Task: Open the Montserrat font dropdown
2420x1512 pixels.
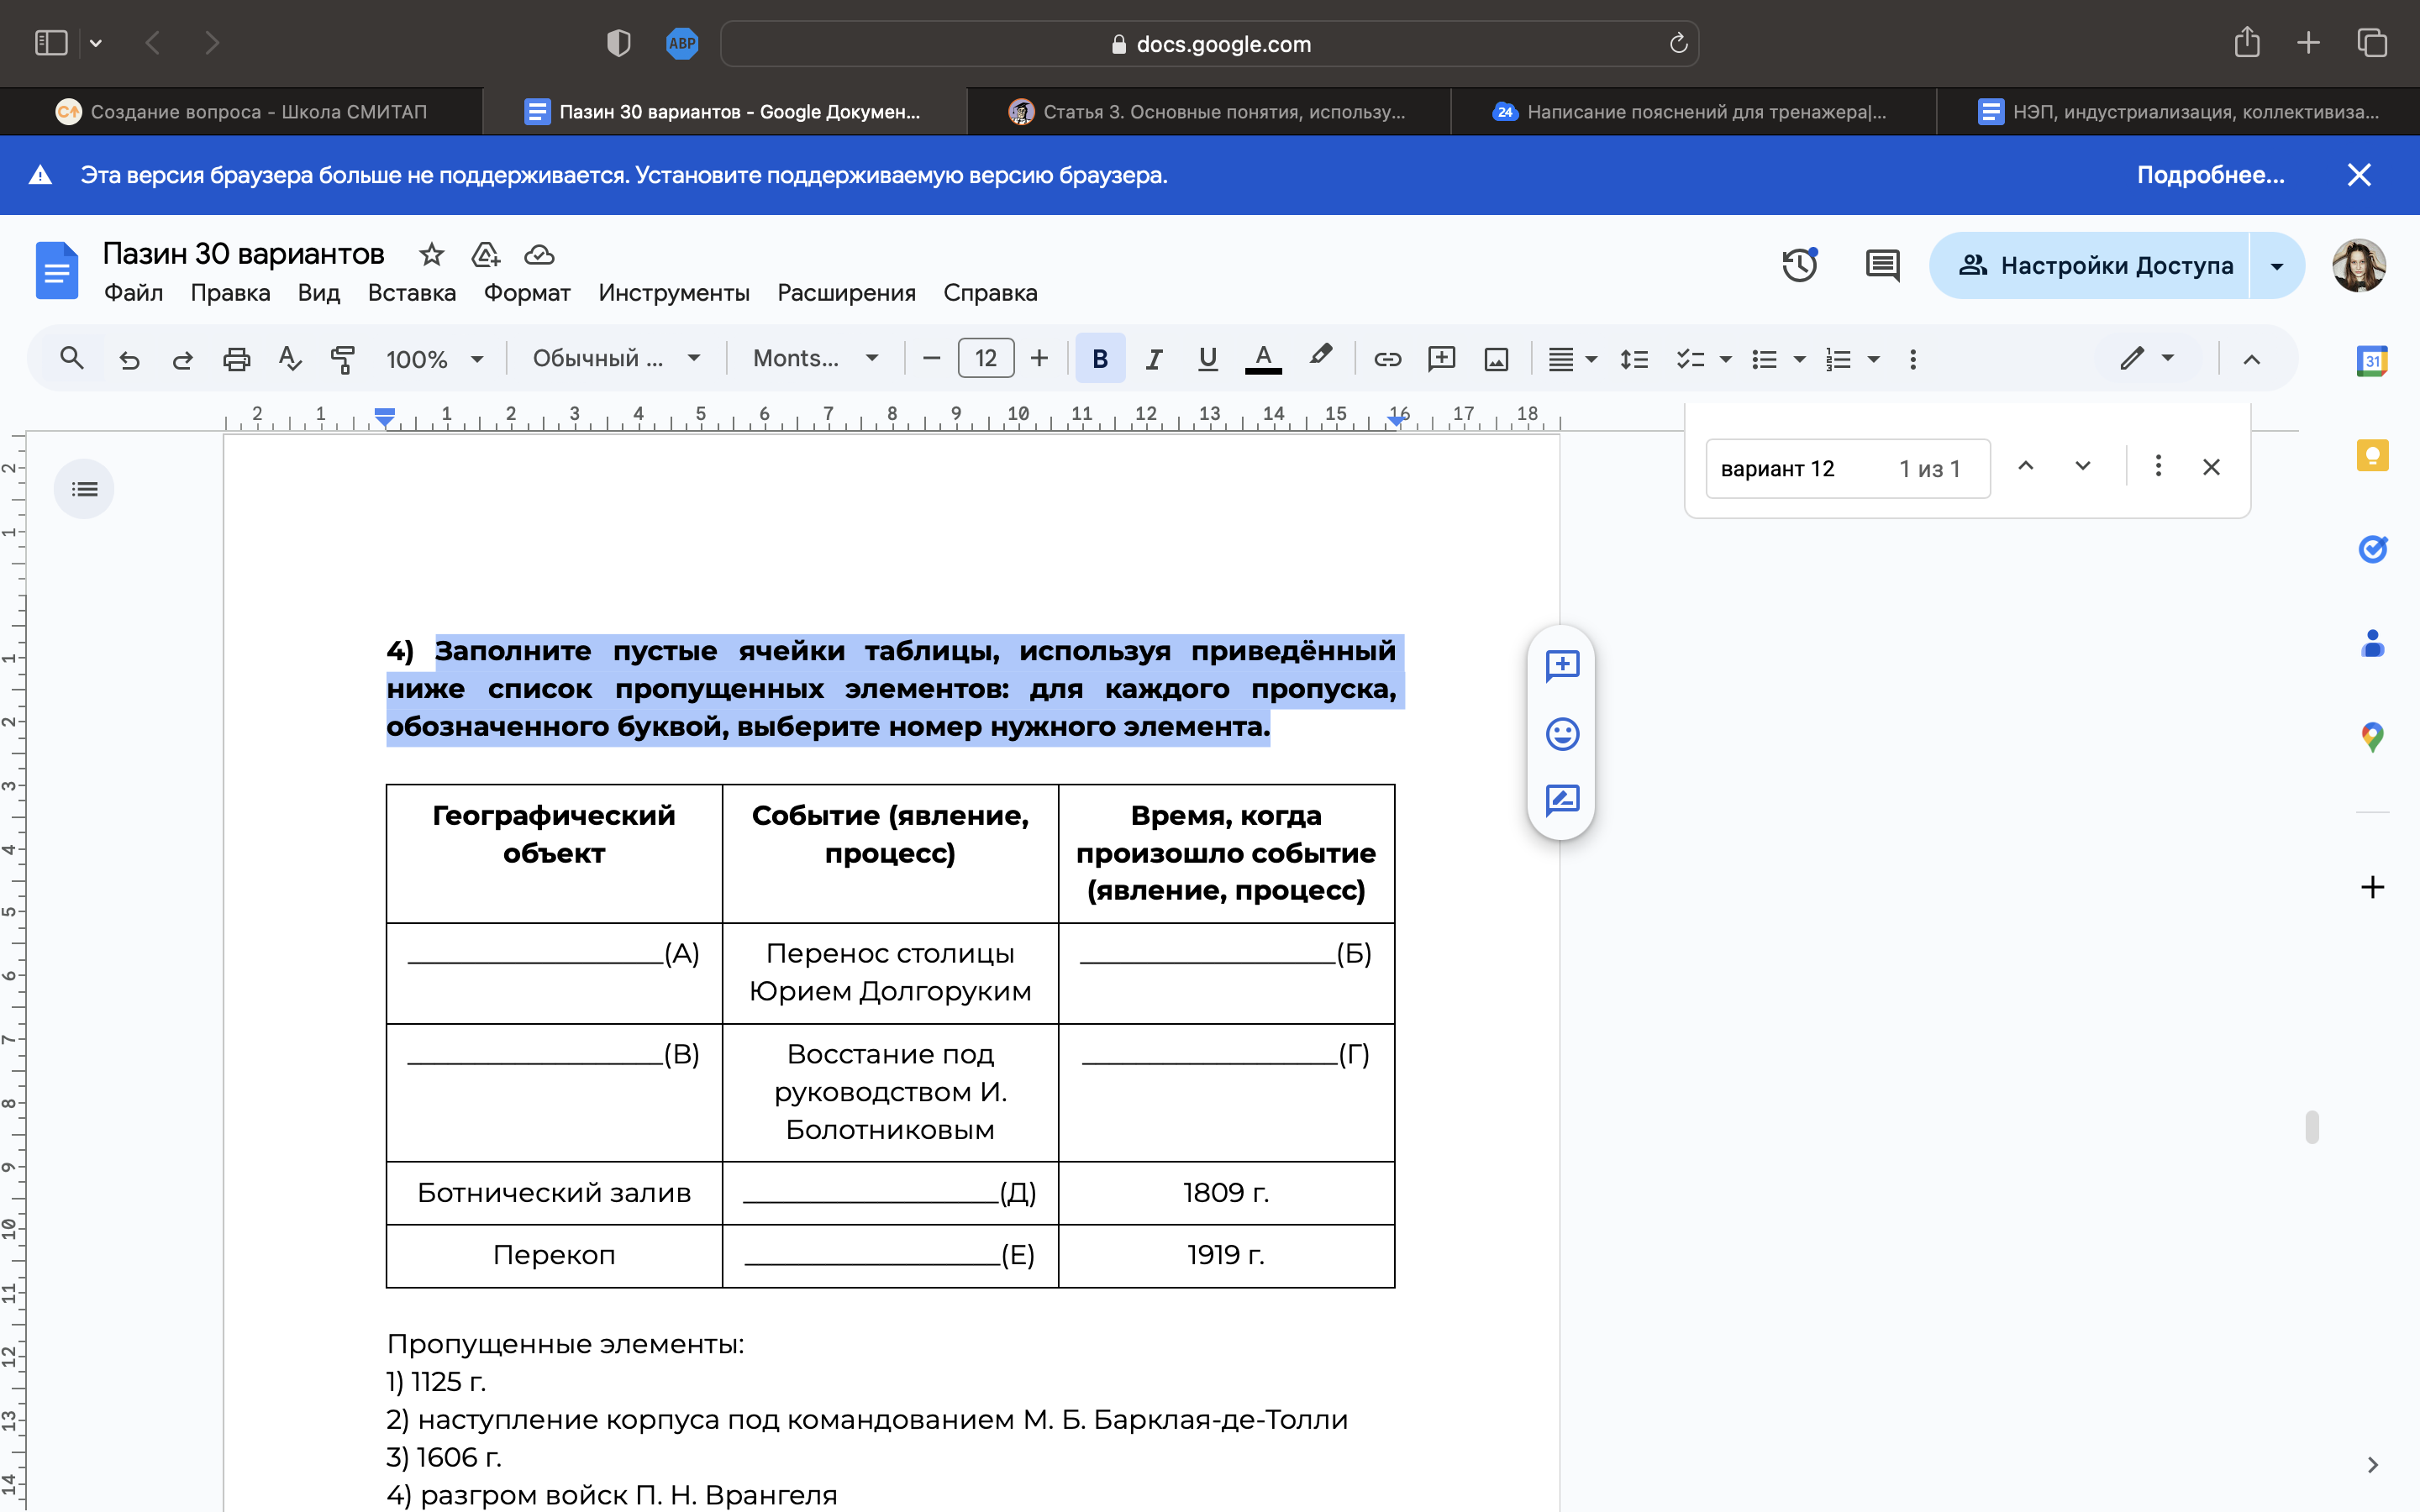Action: 815,359
